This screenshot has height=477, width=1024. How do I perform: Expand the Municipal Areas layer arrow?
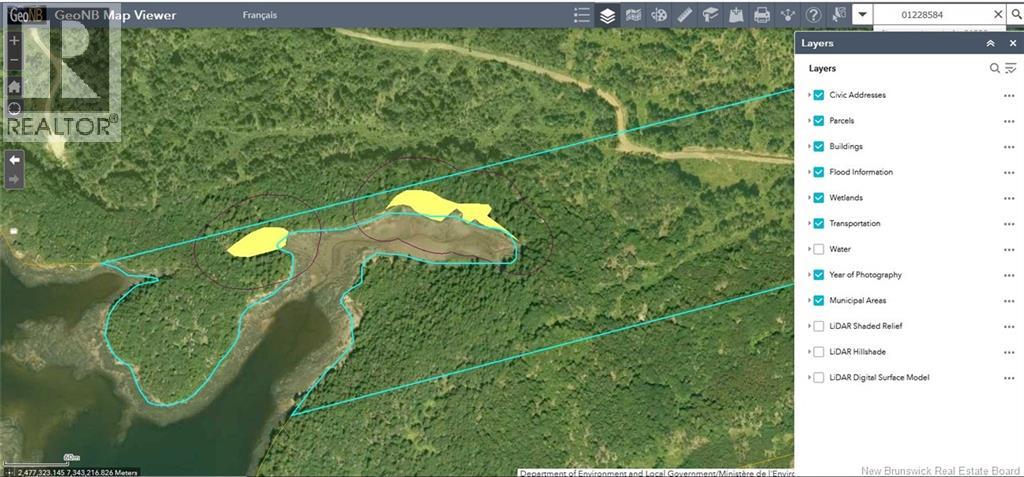coord(809,301)
